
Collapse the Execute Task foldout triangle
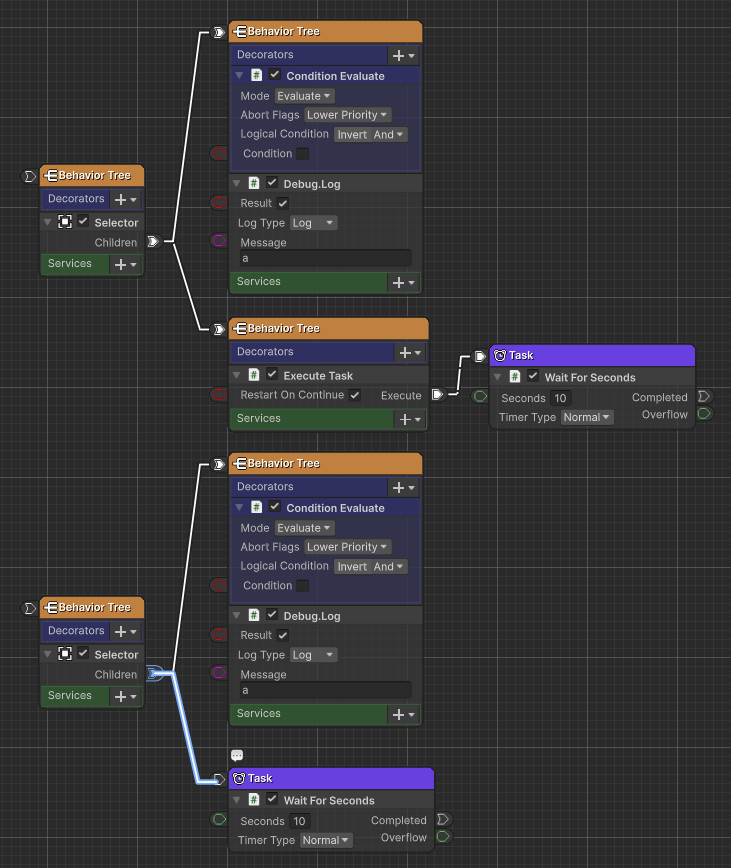[x=238, y=376]
